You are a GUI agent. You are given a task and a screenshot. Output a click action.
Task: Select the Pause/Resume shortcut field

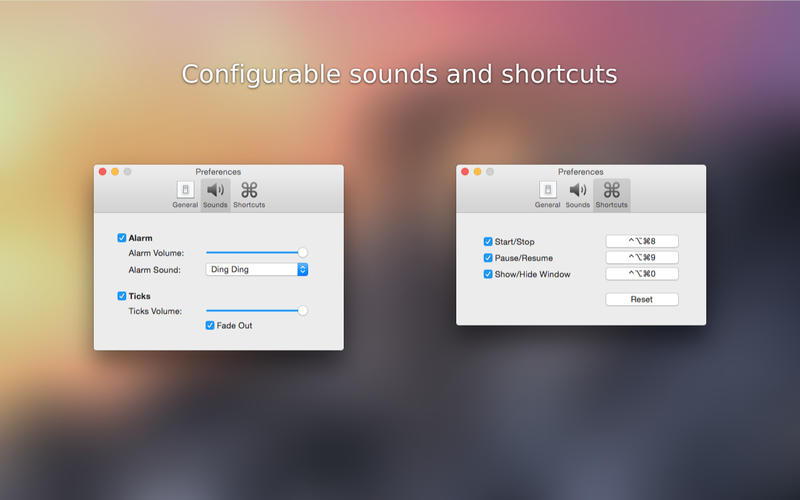pos(642,258)
